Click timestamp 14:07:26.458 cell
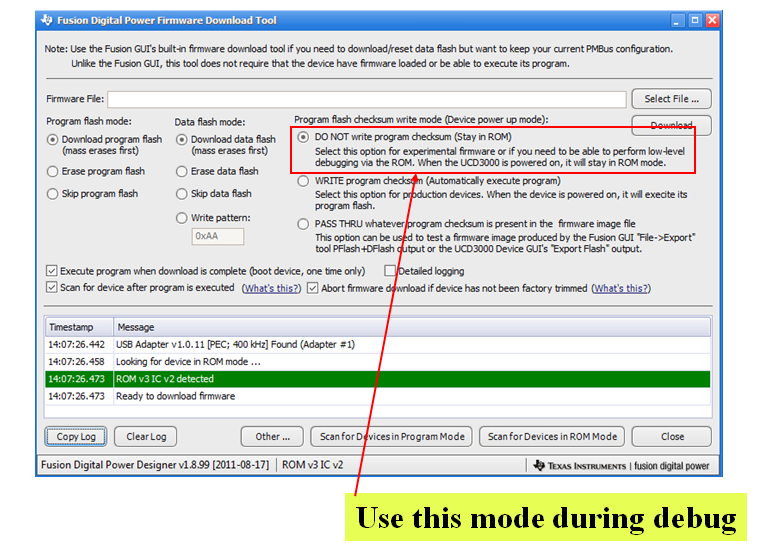 [x=77, y=362]
